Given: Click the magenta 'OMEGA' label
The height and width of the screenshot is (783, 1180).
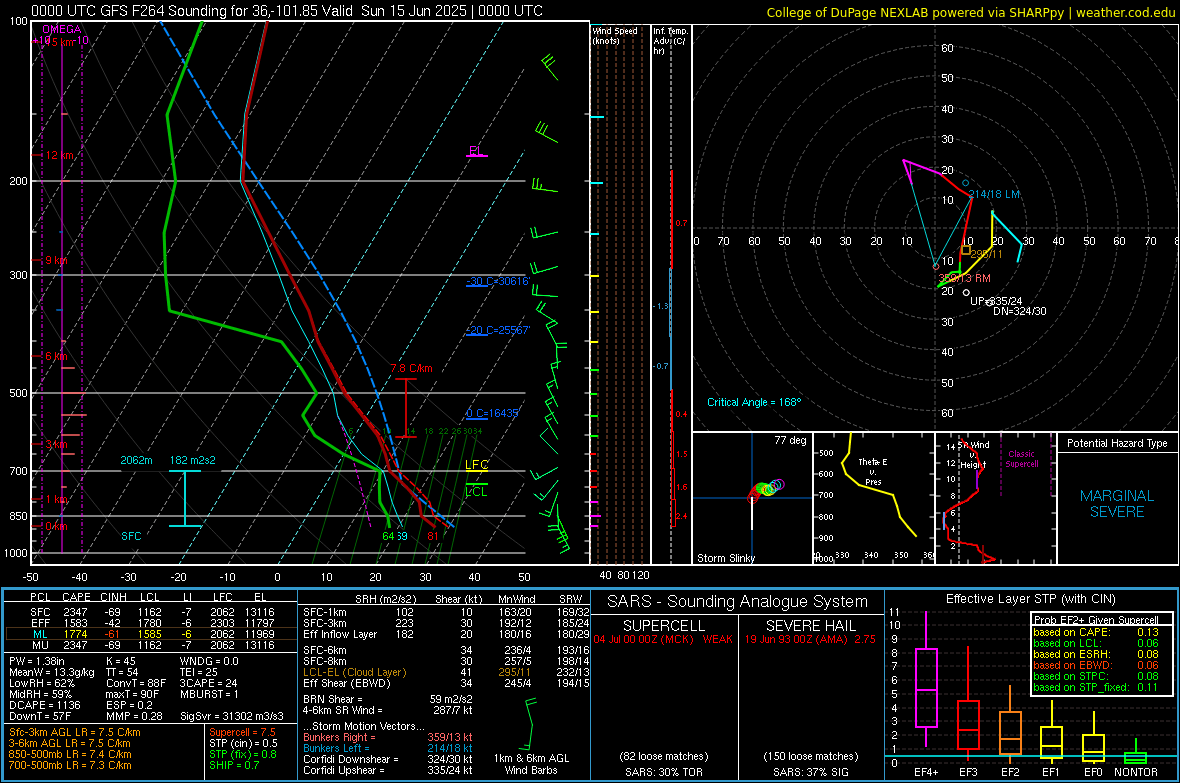Looking at the screenshot, I should click(61, 29).
